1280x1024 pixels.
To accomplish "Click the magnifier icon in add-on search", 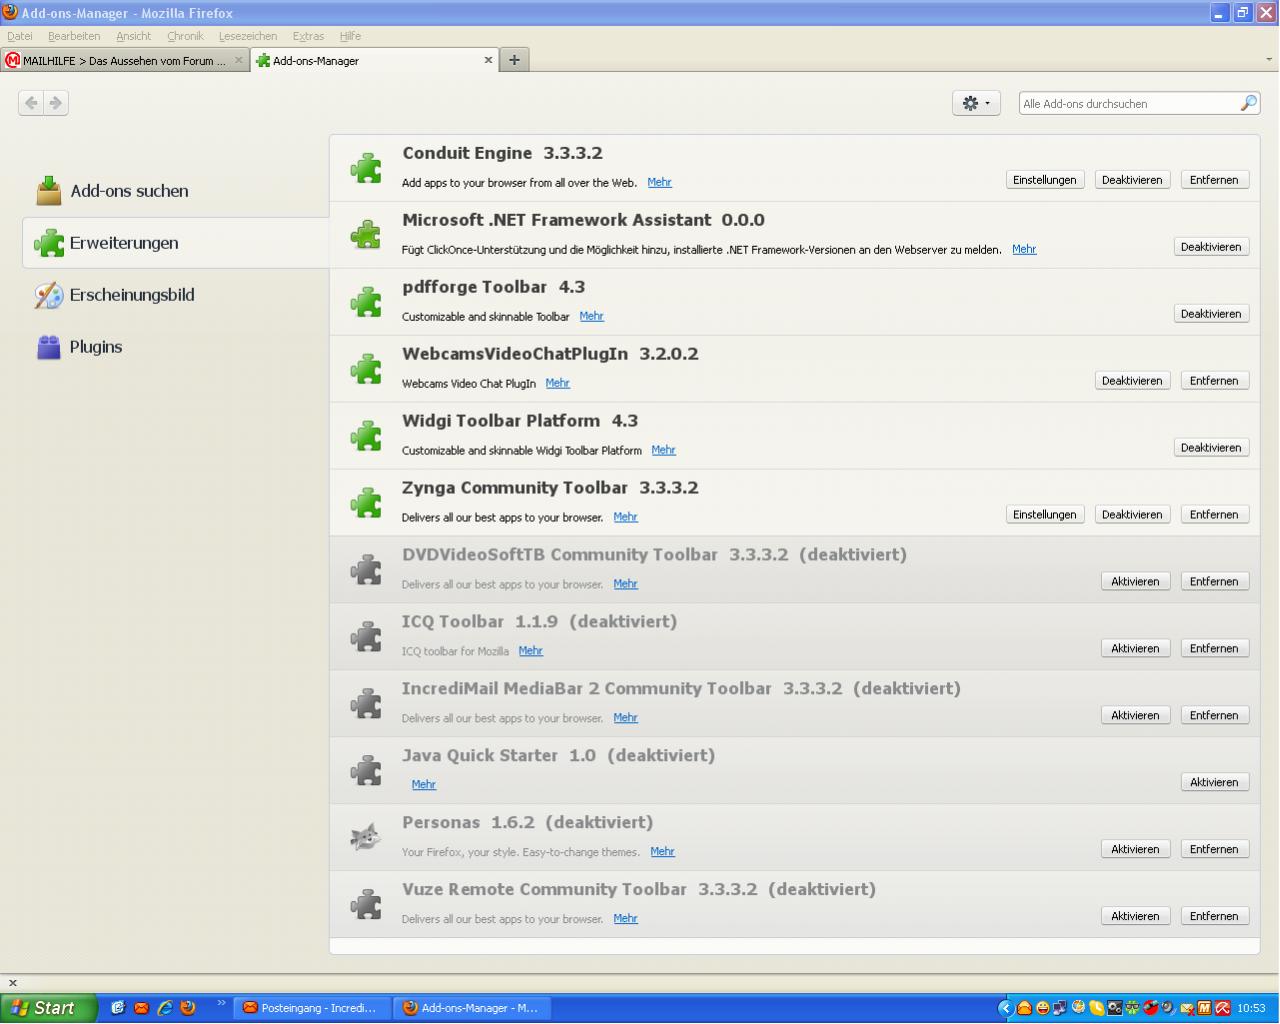I will pos(1248,103).
